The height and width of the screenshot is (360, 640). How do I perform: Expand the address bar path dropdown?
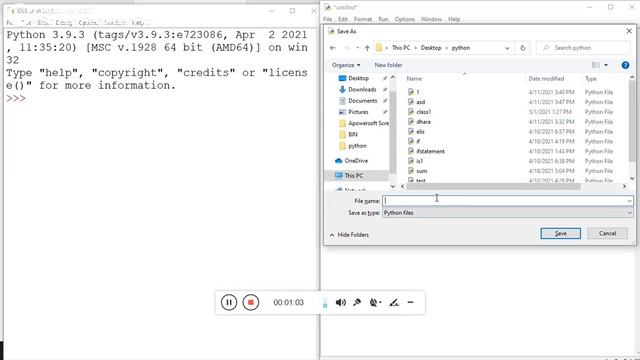pyautogui.click(x=507, y=48)
